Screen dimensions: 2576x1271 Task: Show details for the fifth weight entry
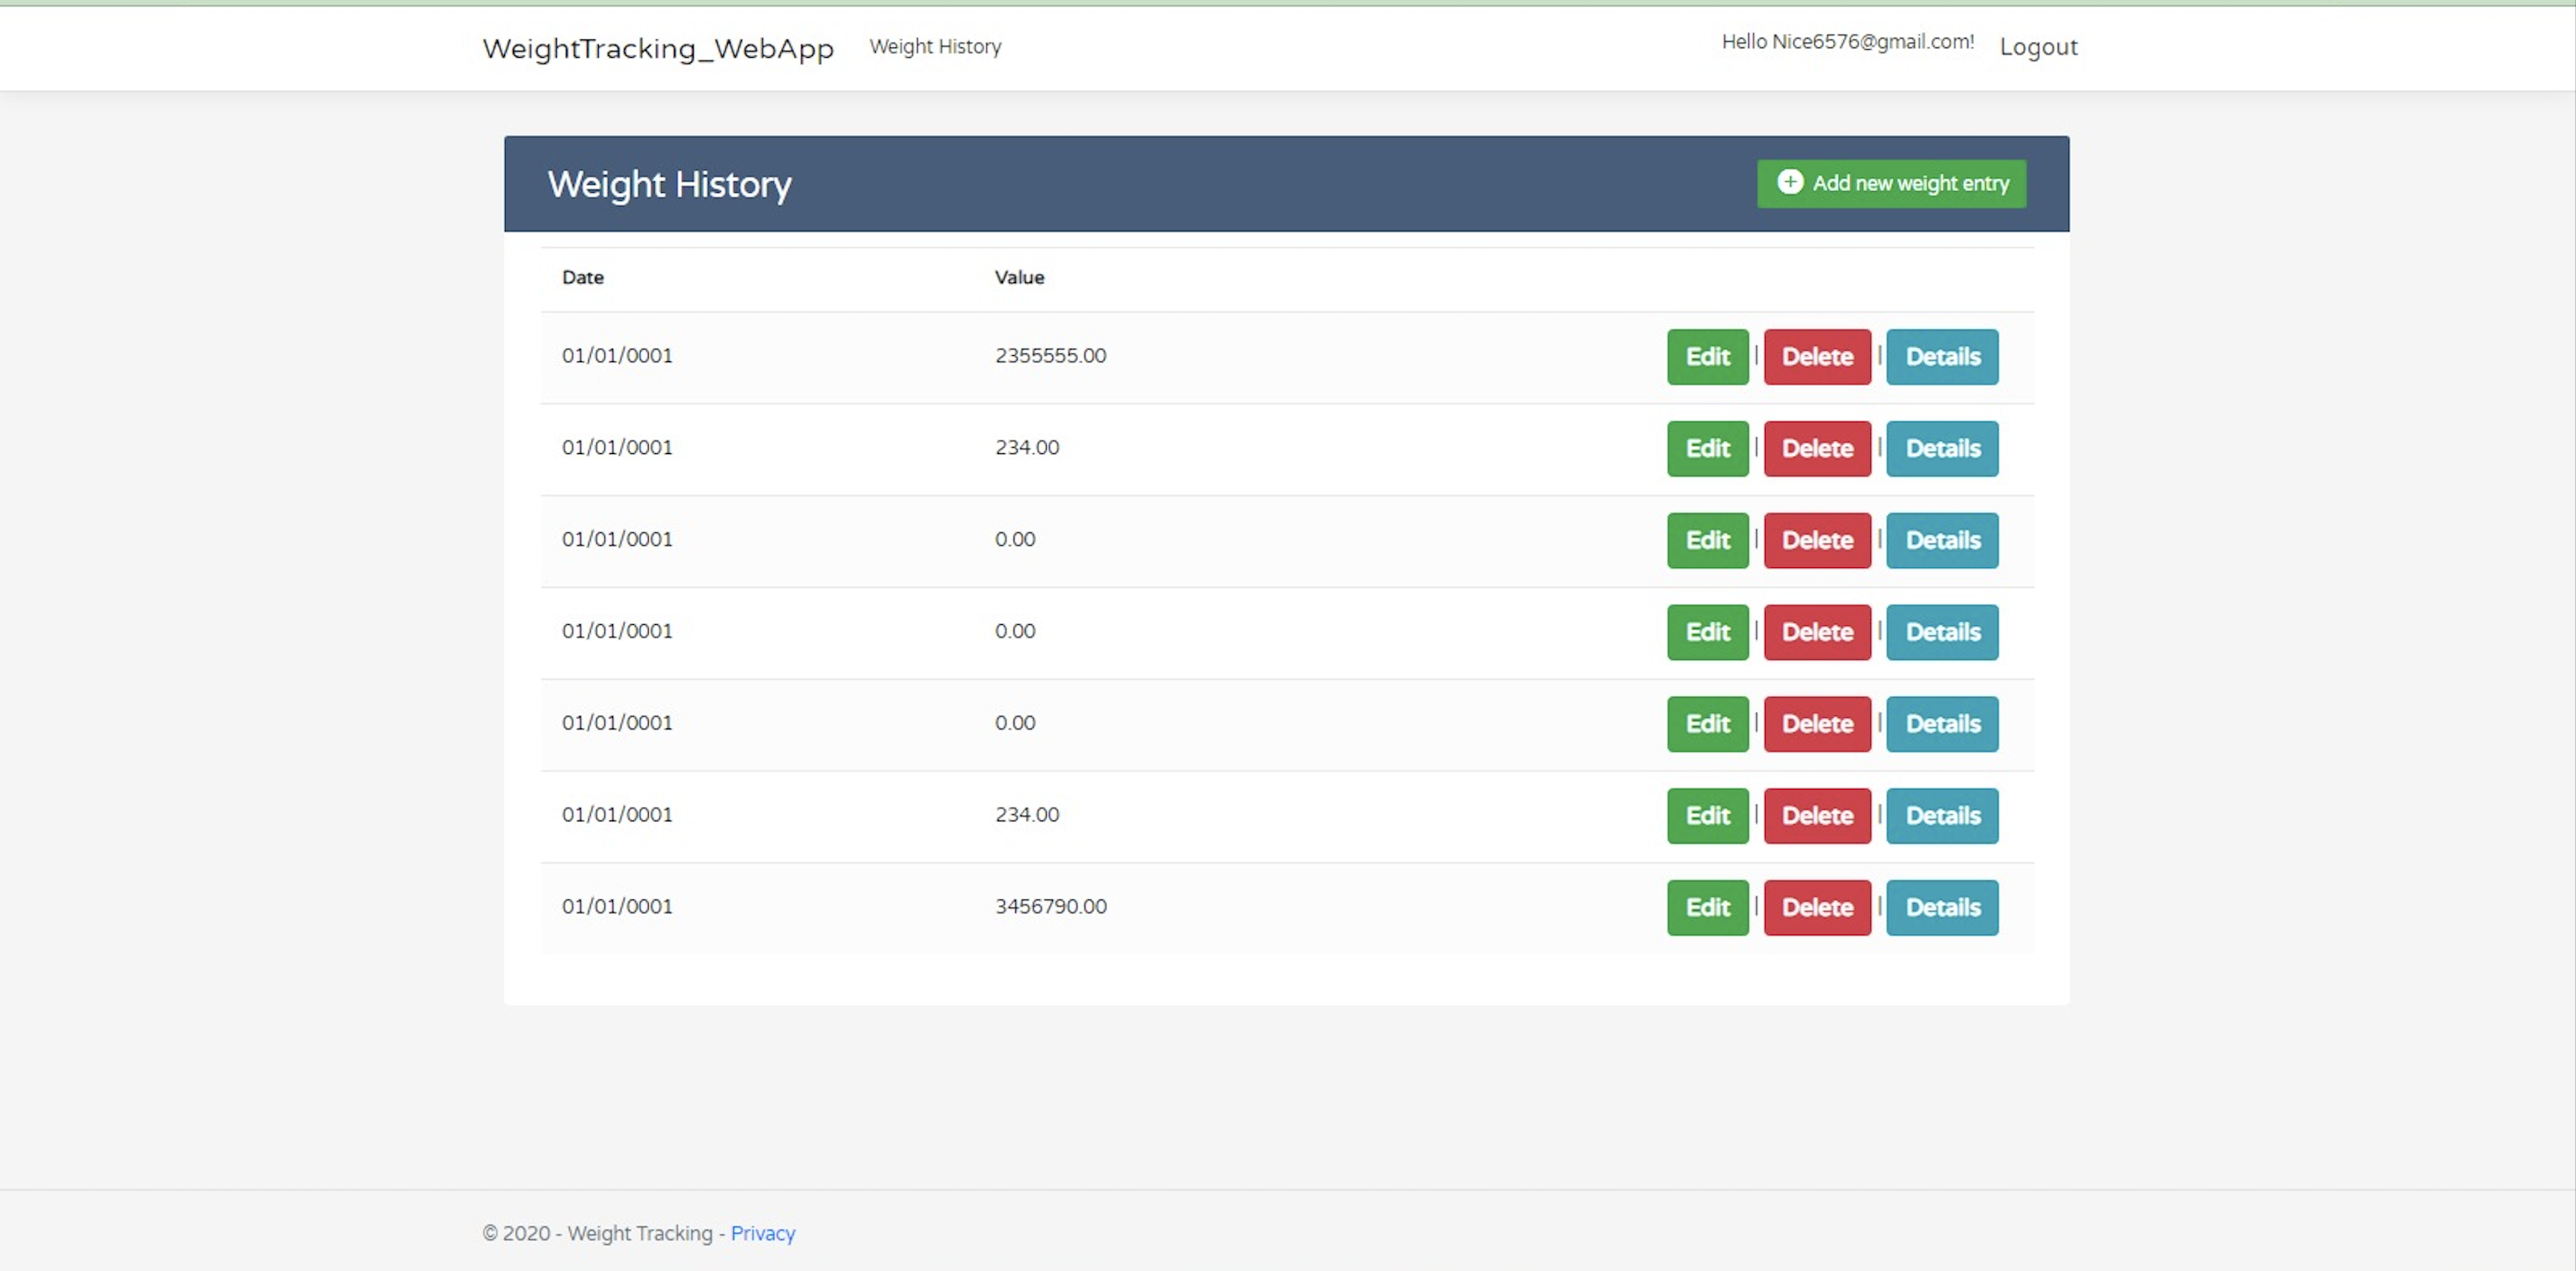pyautogui.click(x=1942, y=723)
